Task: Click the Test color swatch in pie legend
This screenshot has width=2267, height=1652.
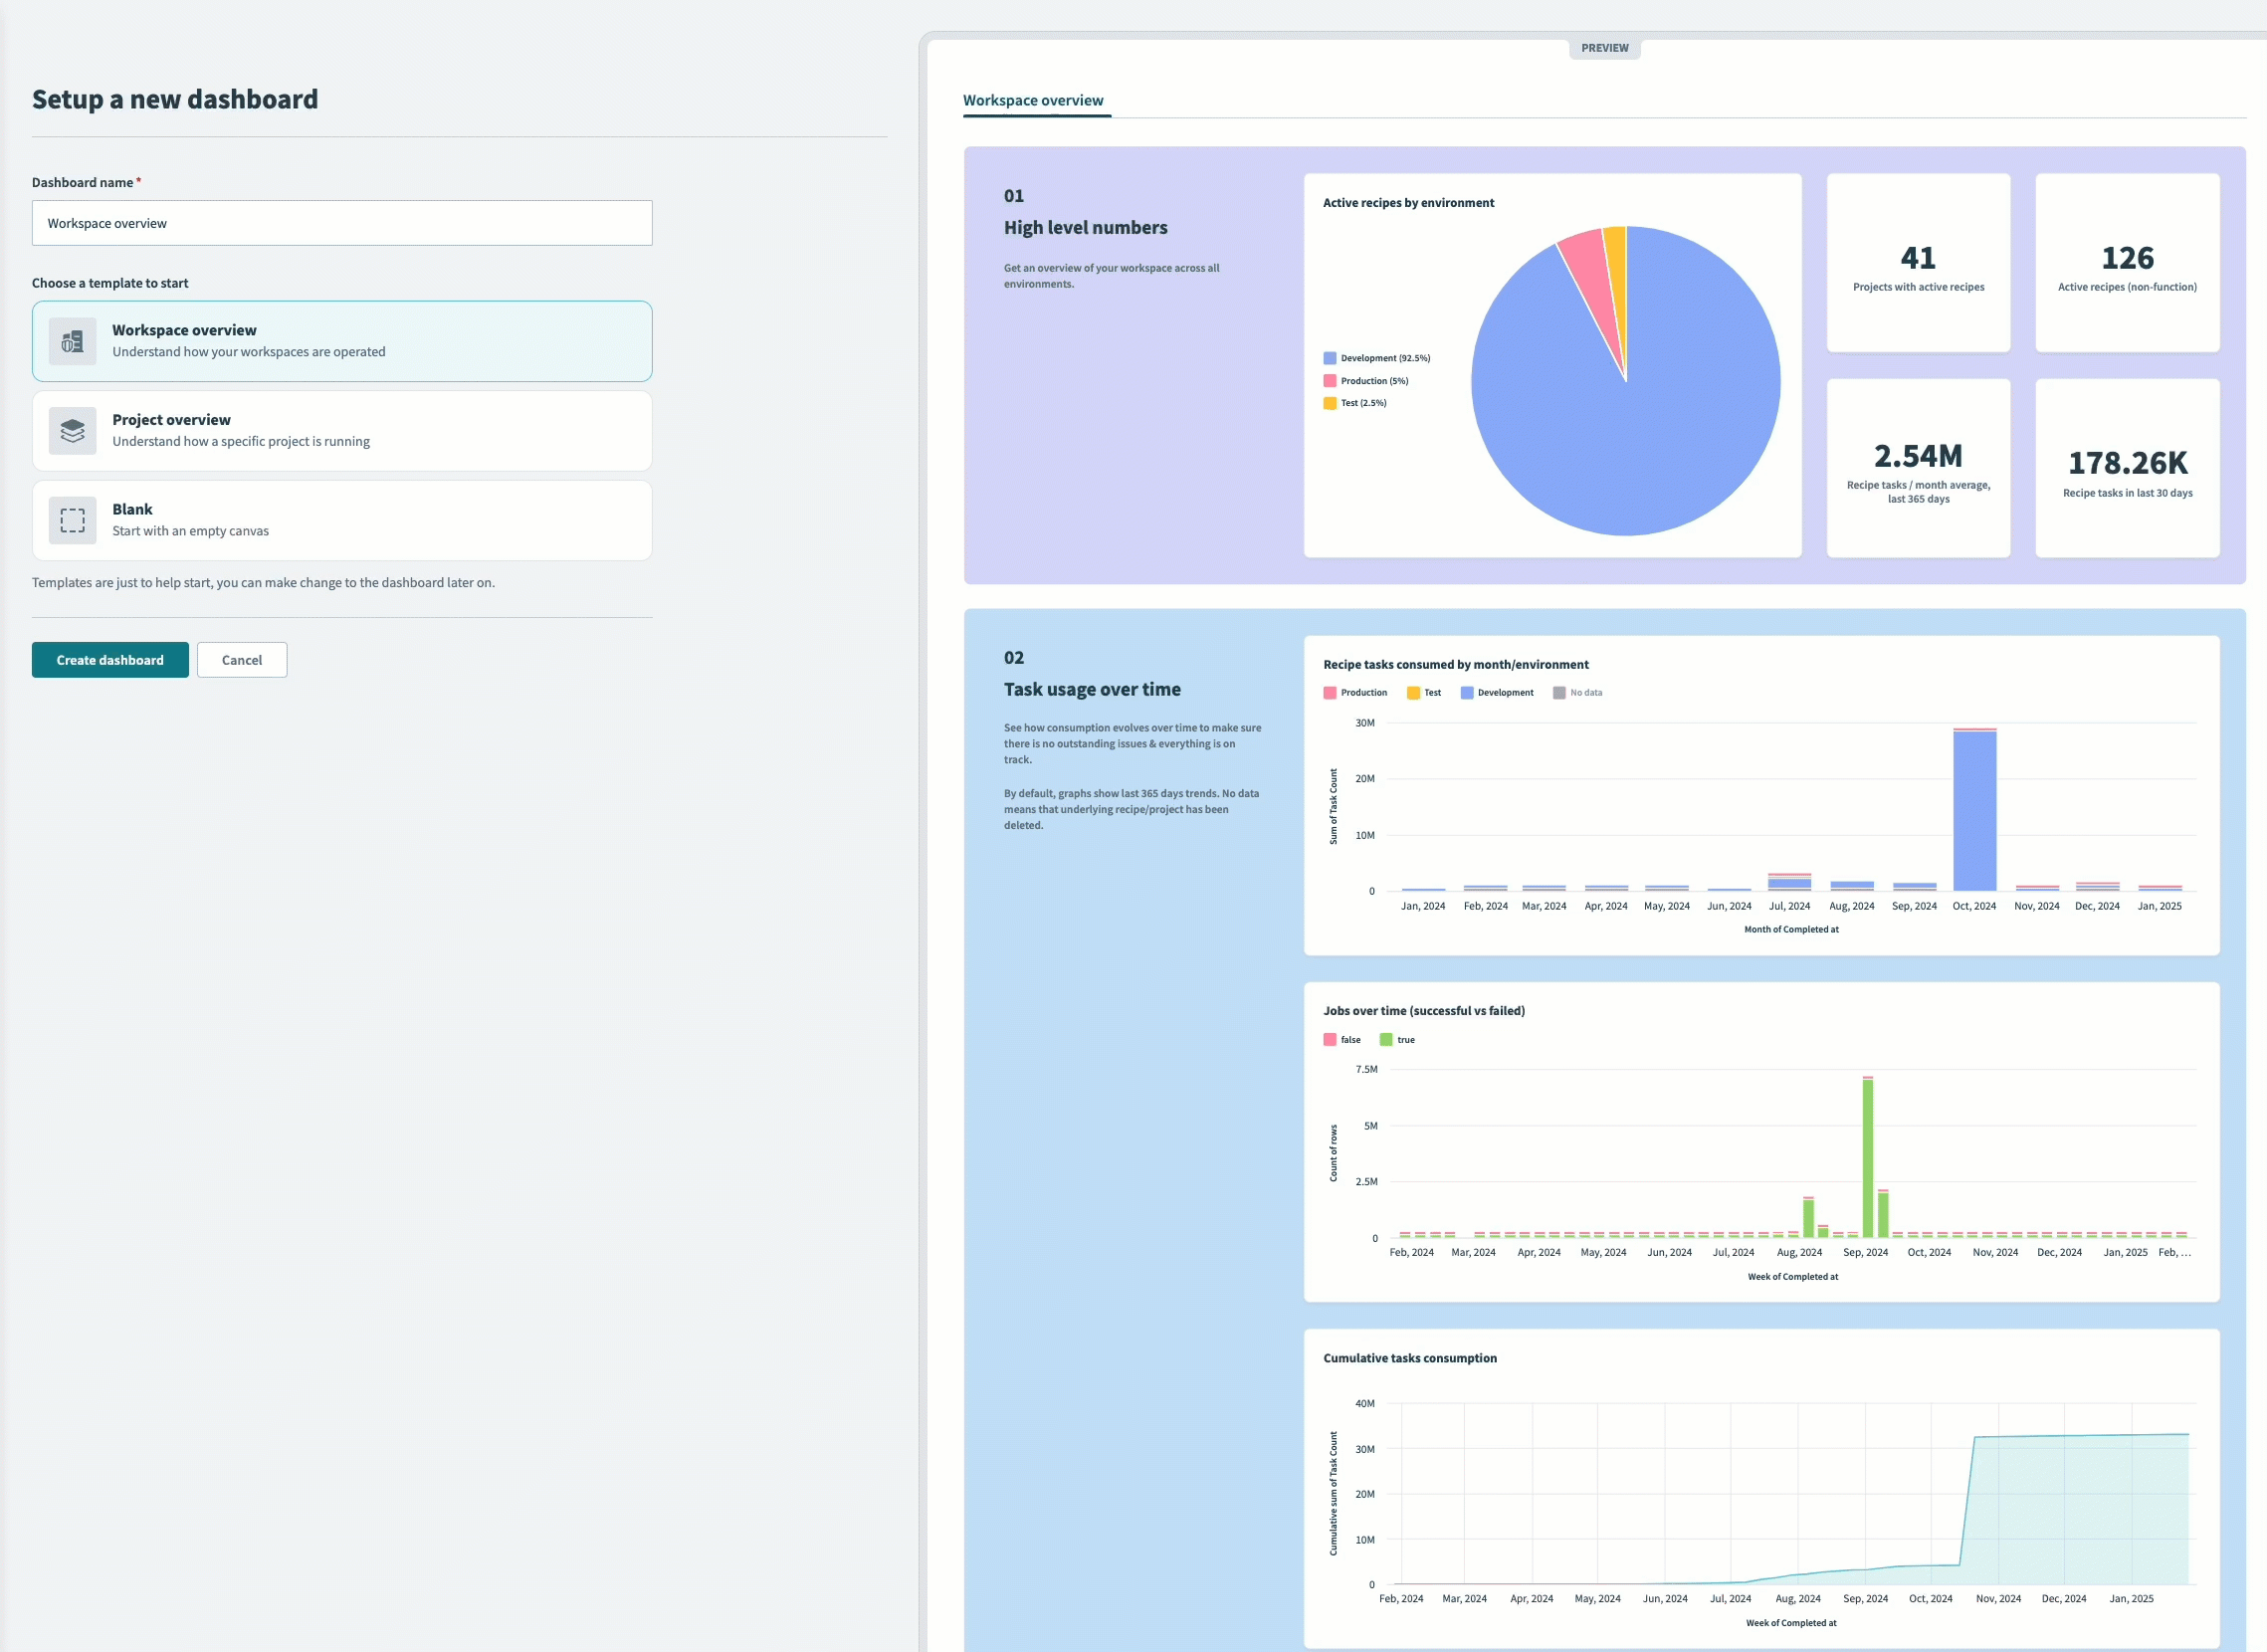Action: tap(1330, 402)
